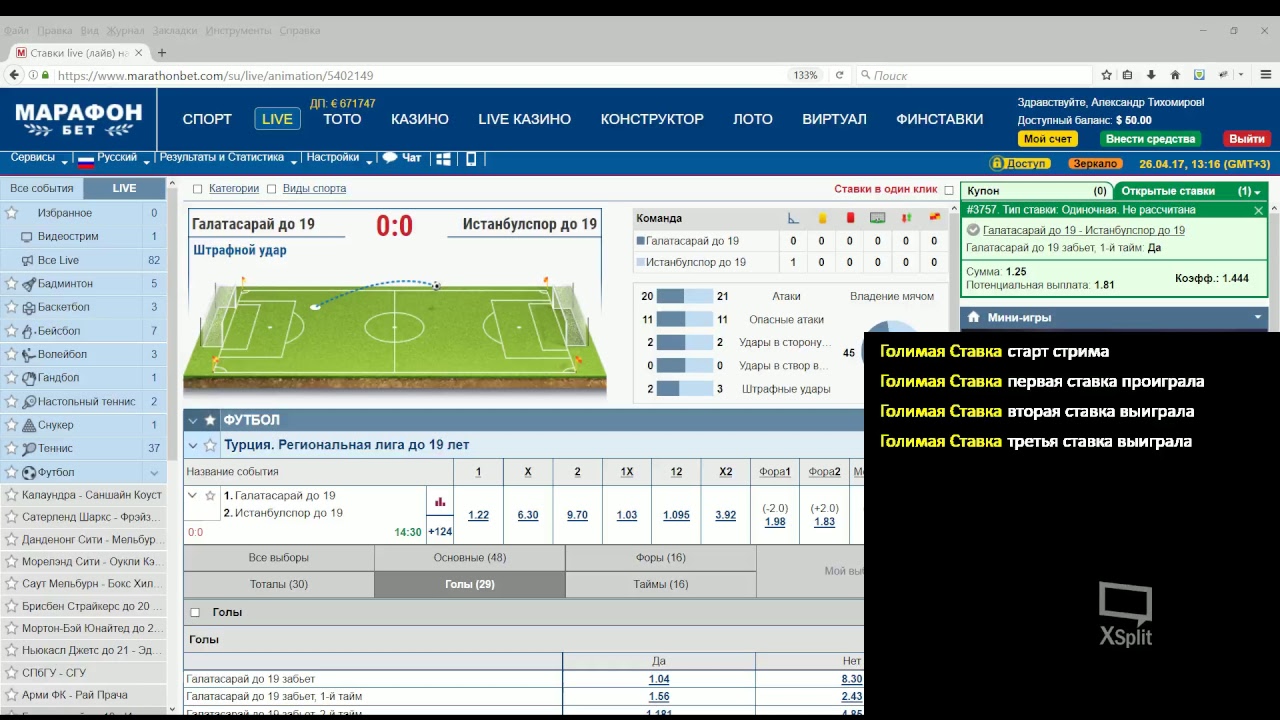Click the star icon beside Избранное
Image resolution: width=1280 pixels, height=720 pixels.
[x=12, y=213]
